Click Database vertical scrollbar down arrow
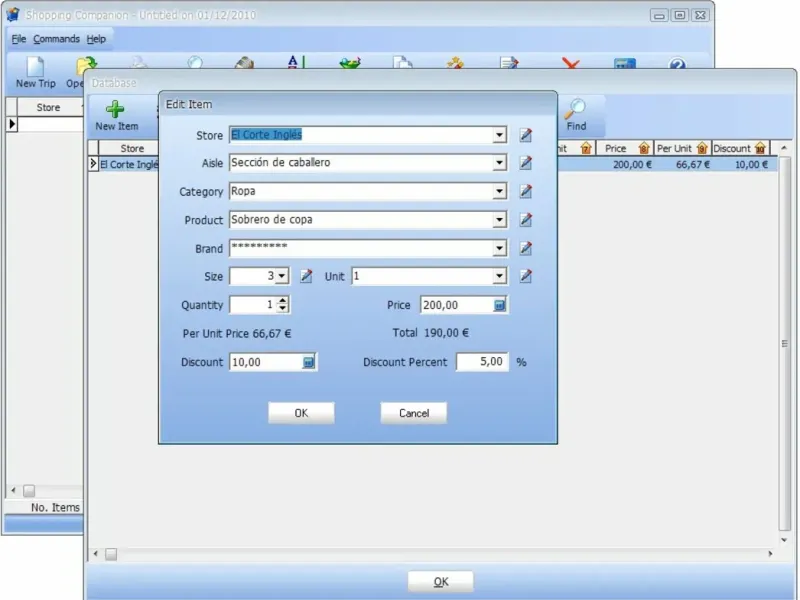 click(784, 540)
